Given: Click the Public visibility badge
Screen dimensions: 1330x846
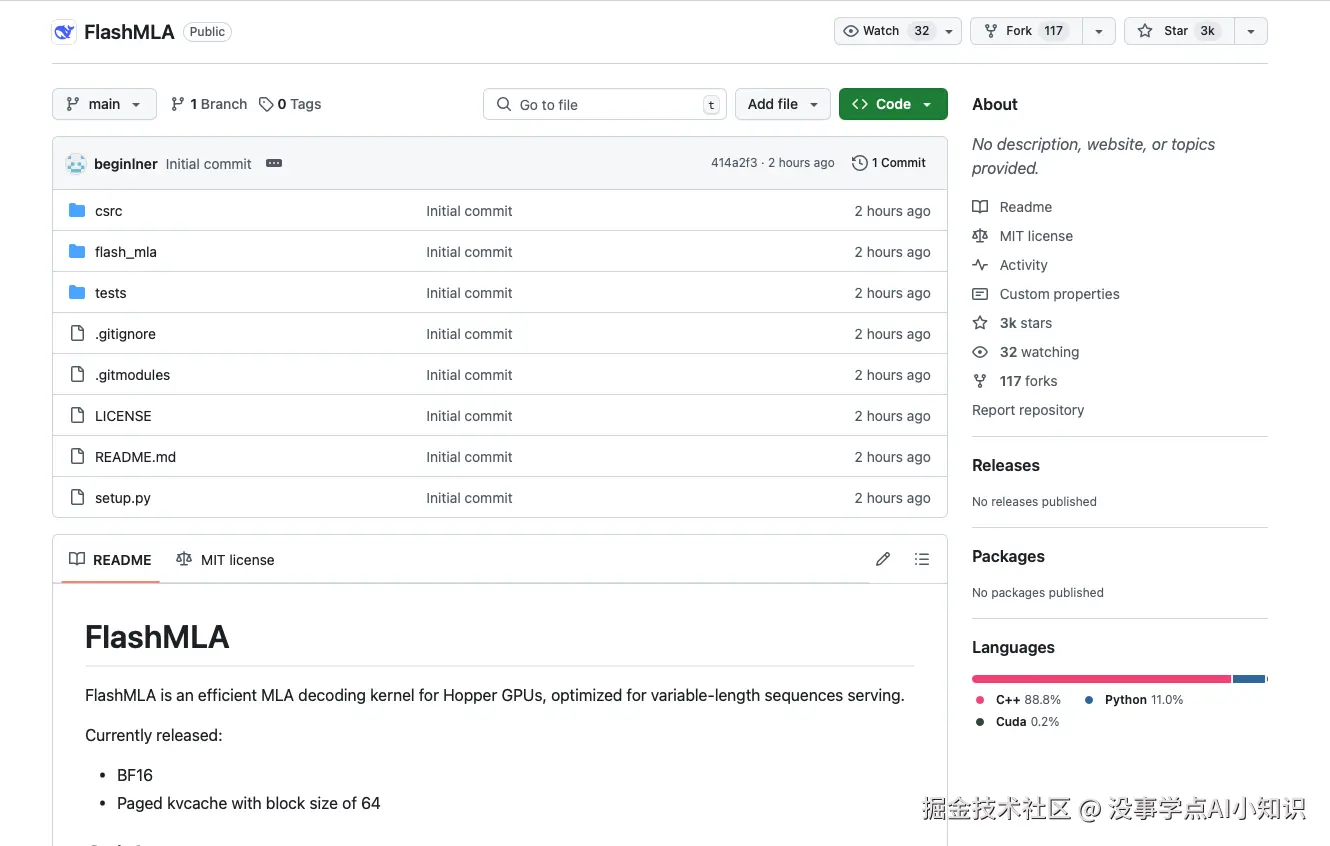Looking at the screenshot, I should click(207, 32).
